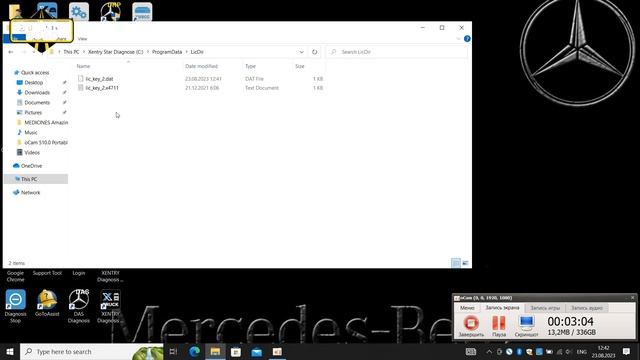Refresh the LicDir folder view

pyautogui.click(x=314, y=52)
